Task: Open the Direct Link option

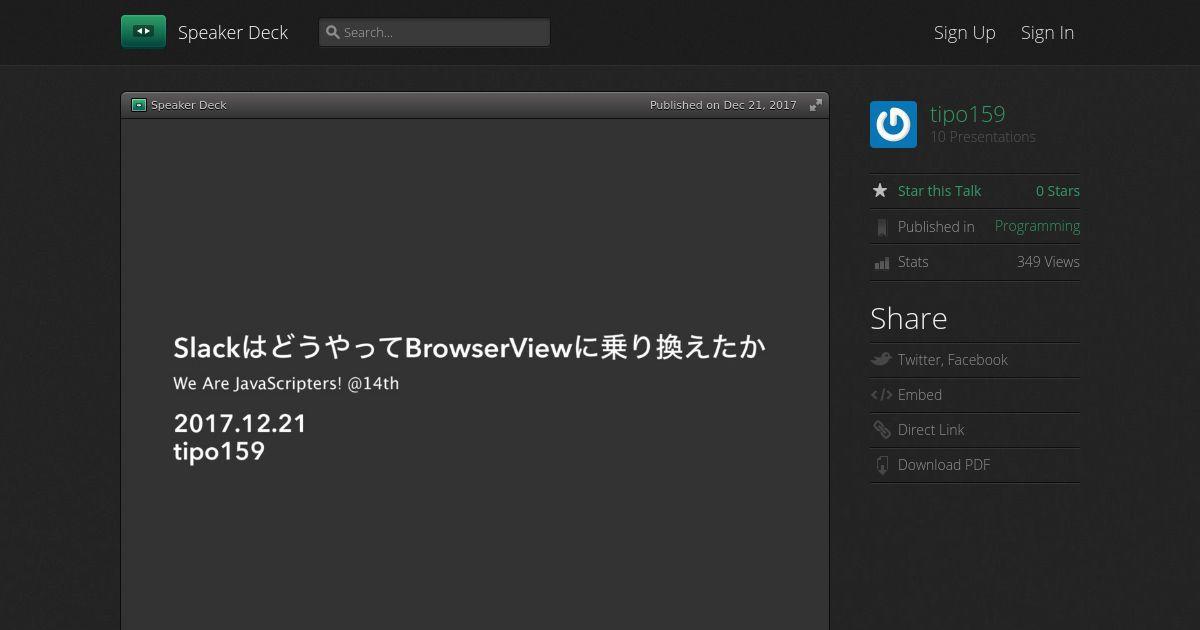Action: [x=931, y=430]
